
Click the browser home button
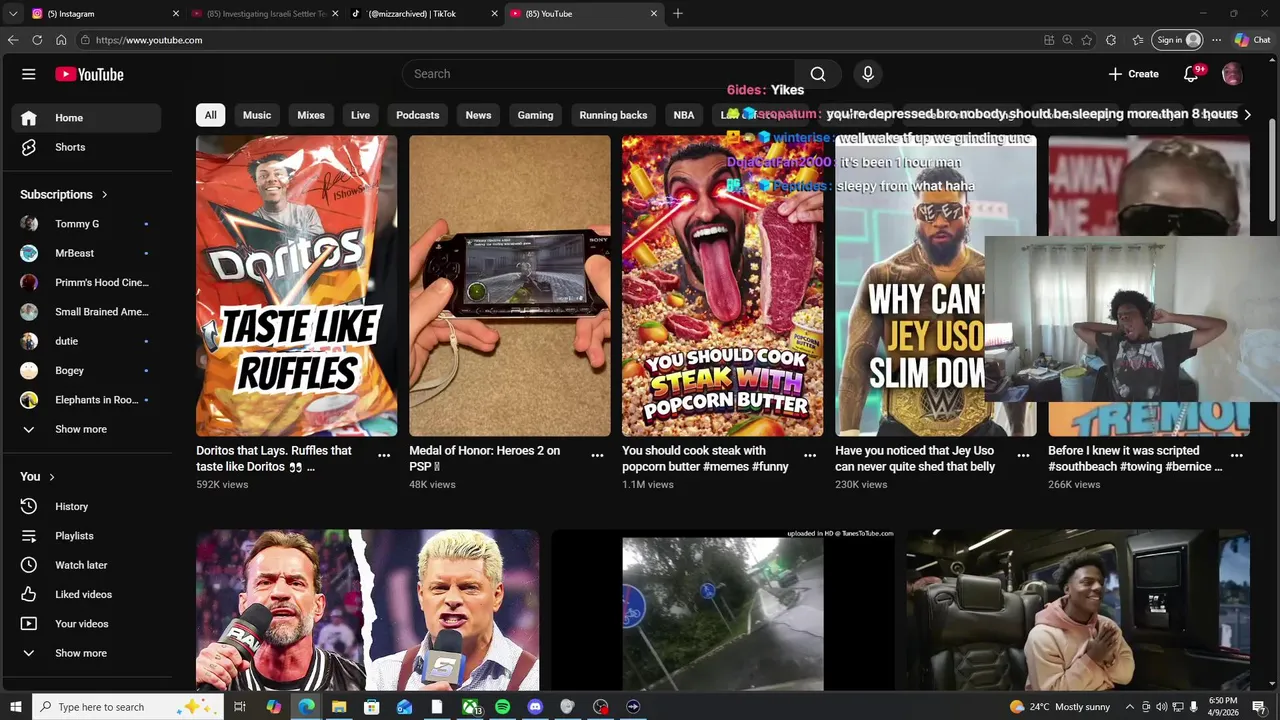coord(61,40)
